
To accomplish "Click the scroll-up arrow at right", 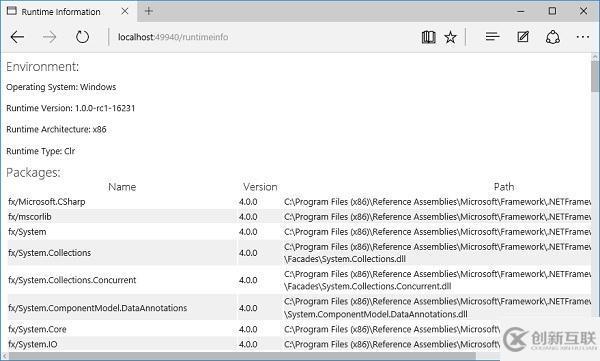I will (x=595, y=57).
